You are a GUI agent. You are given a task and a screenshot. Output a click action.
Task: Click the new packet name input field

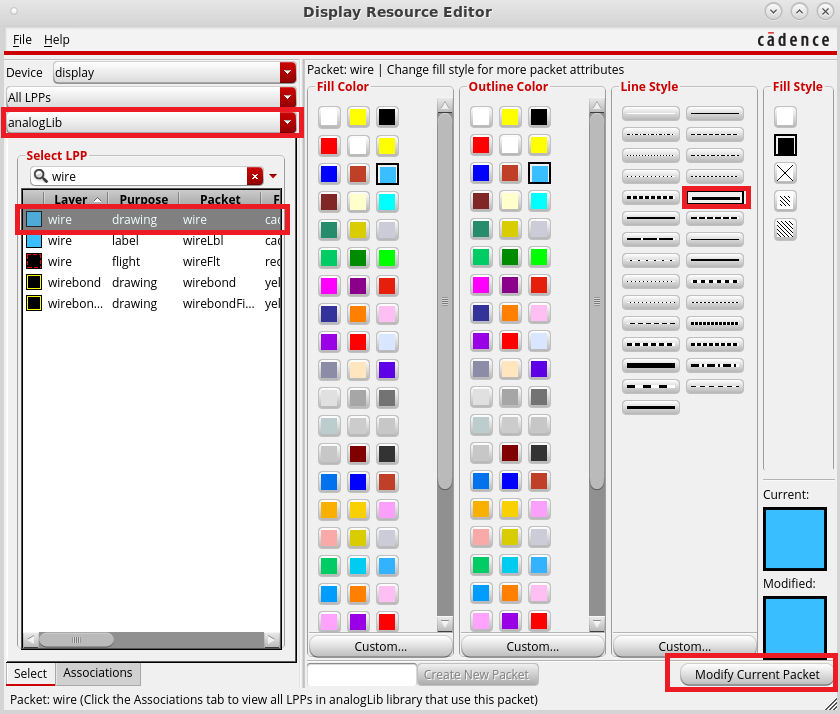[361, 674]
